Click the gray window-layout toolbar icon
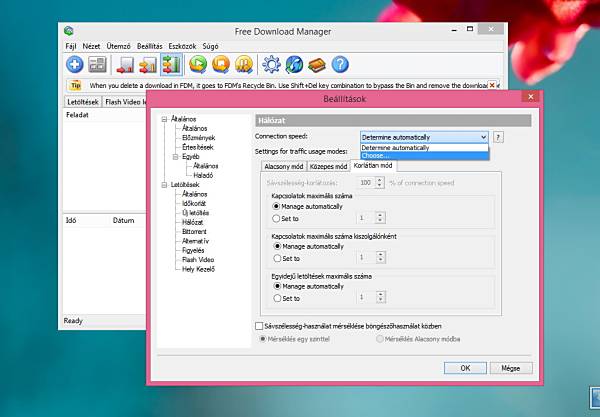Viewport: 600px width, 417px height. click(97, 64)
